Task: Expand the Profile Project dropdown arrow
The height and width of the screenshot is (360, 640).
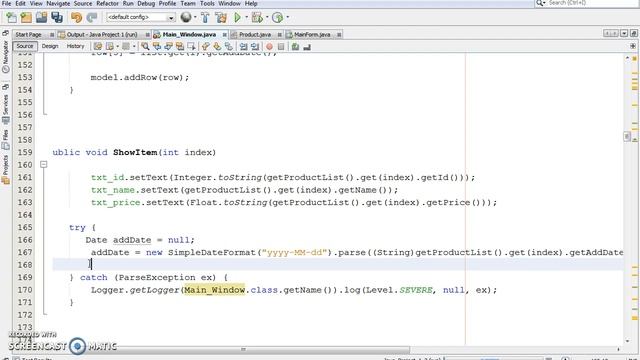Action: [287, 17]
